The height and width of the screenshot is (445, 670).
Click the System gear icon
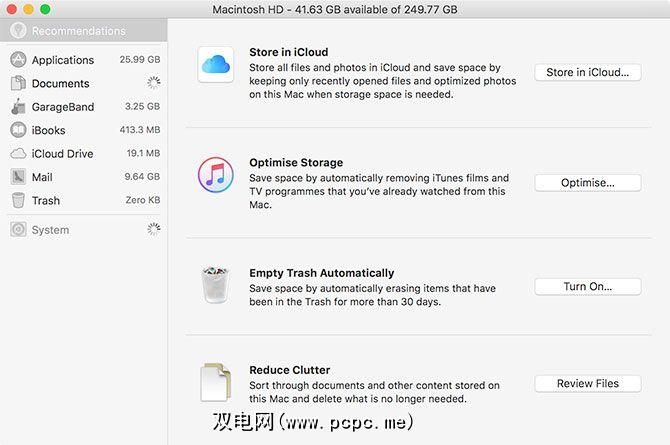(x=18, y=230)
